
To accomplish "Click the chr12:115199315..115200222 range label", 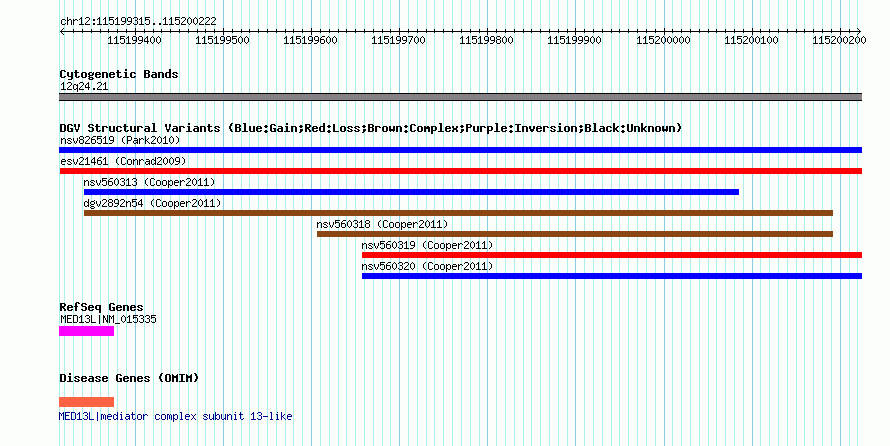I will click(x=138, y=22).
